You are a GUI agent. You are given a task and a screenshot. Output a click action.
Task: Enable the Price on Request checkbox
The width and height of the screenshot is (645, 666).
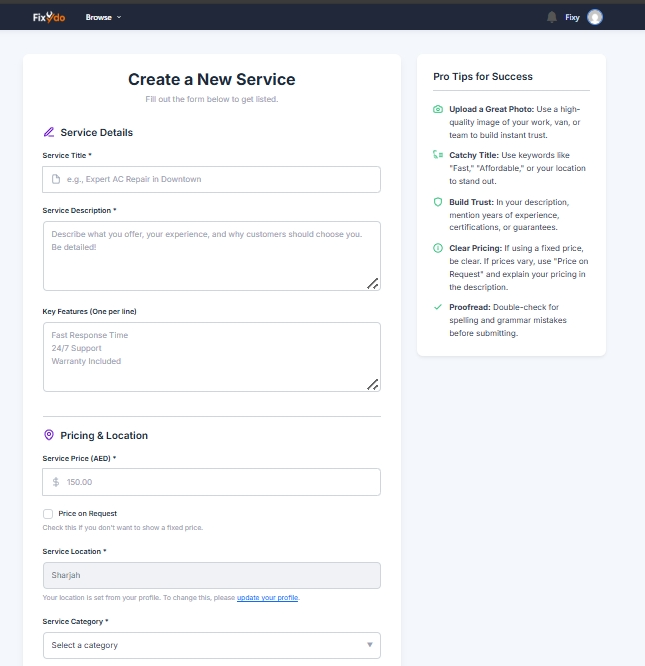pos(48,513)
